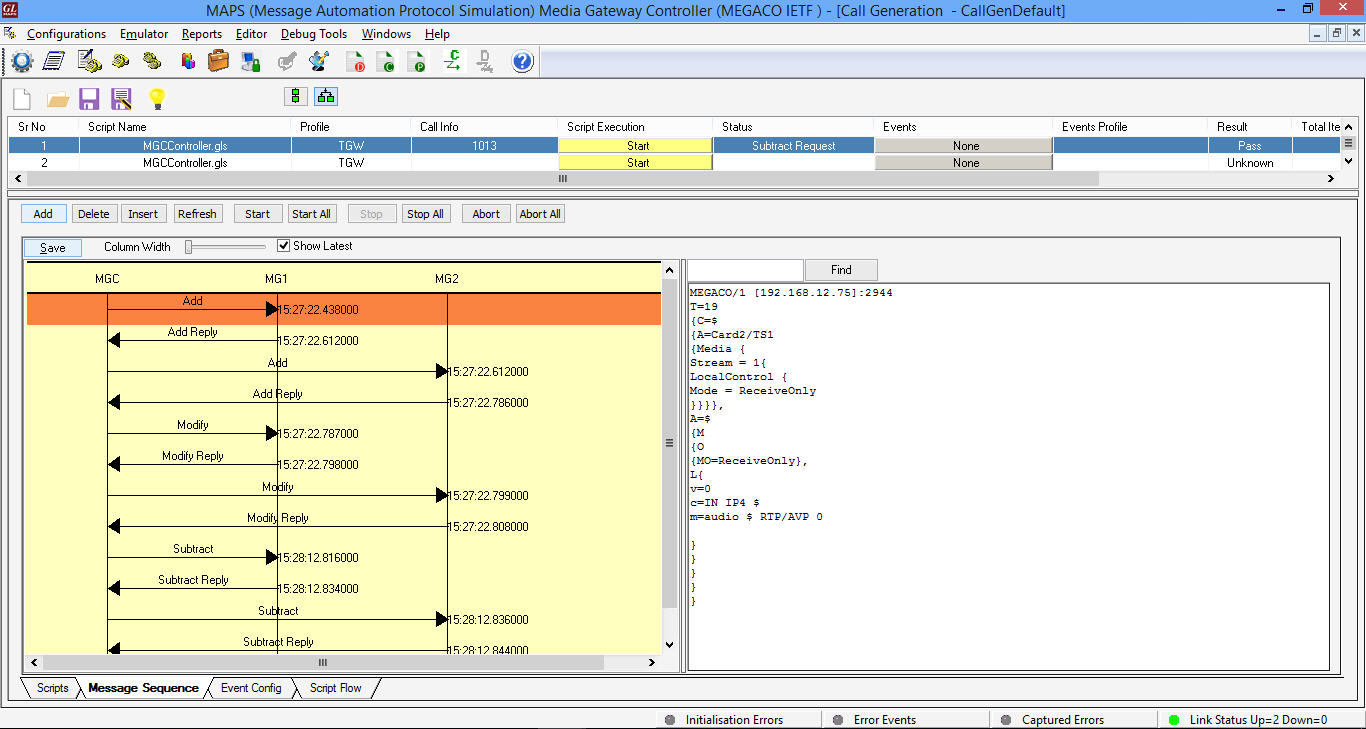The image size is (1366, 729).
Task: Open the Help menu
Action: 437,34
